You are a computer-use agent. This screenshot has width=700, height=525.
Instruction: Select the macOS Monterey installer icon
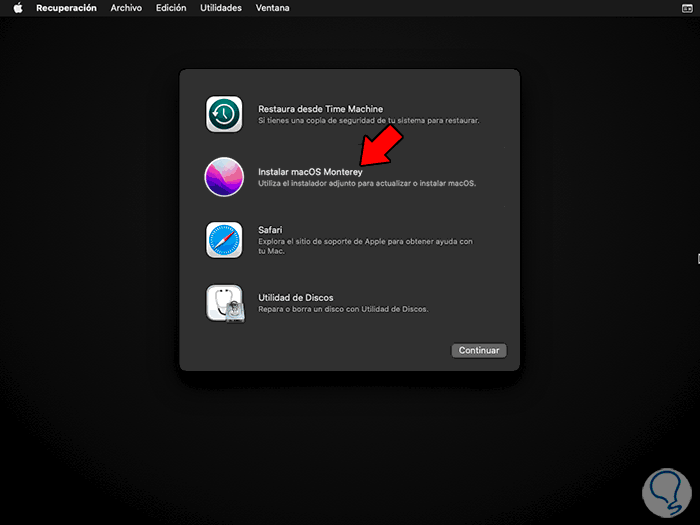click(x=224, y=177)
